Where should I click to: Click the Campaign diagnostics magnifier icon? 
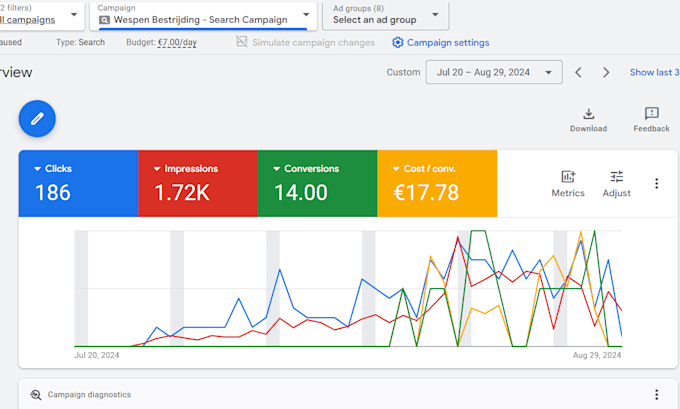point(36,395)
